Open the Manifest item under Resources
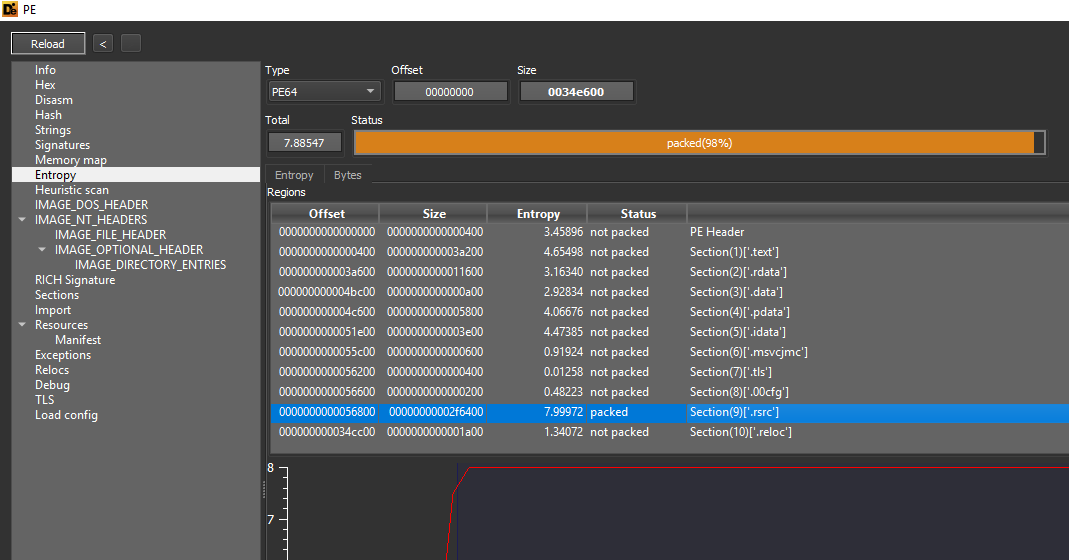 click(x=78, y=340)
